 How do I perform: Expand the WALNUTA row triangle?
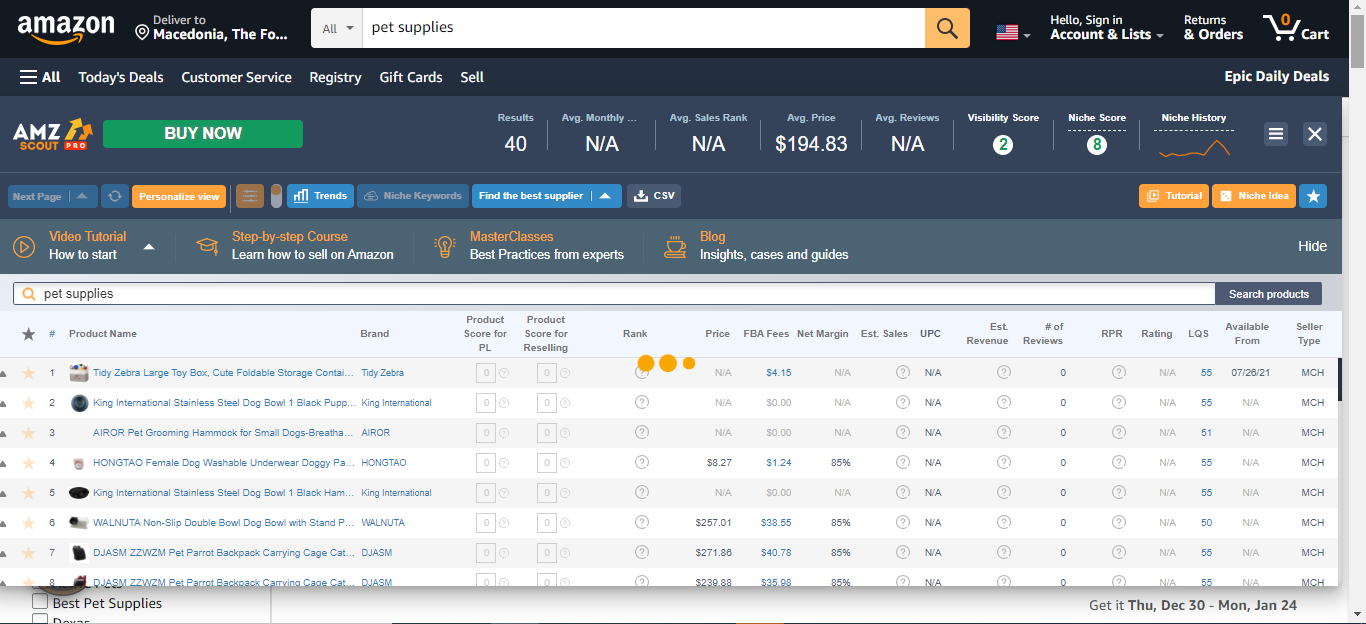[x=3, y=524]
